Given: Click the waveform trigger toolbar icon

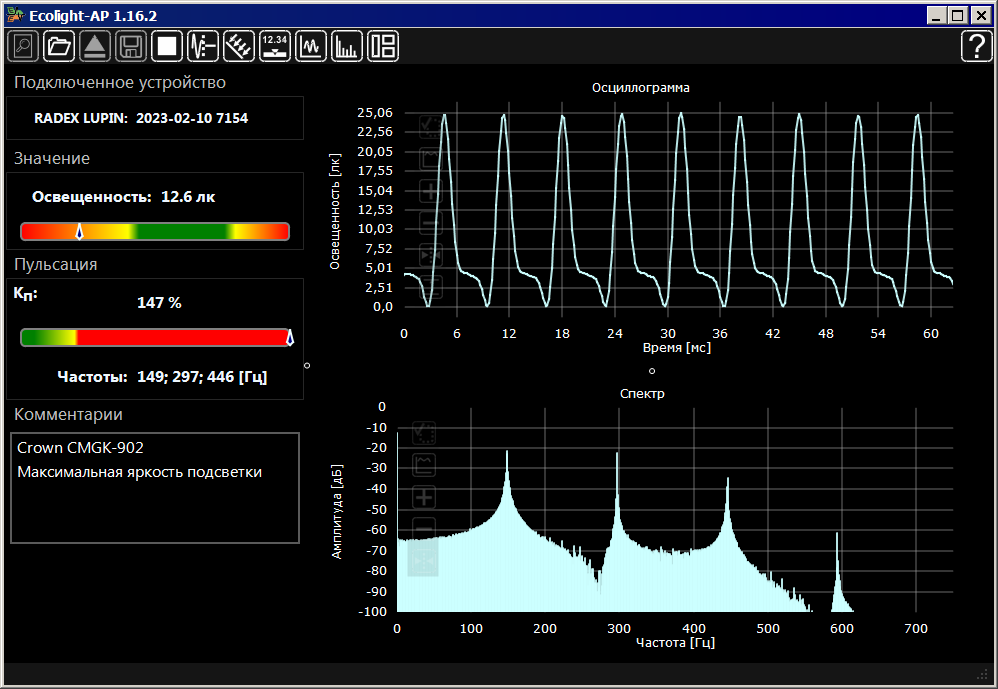Looking at the screenshot, I should click(203, 46).
